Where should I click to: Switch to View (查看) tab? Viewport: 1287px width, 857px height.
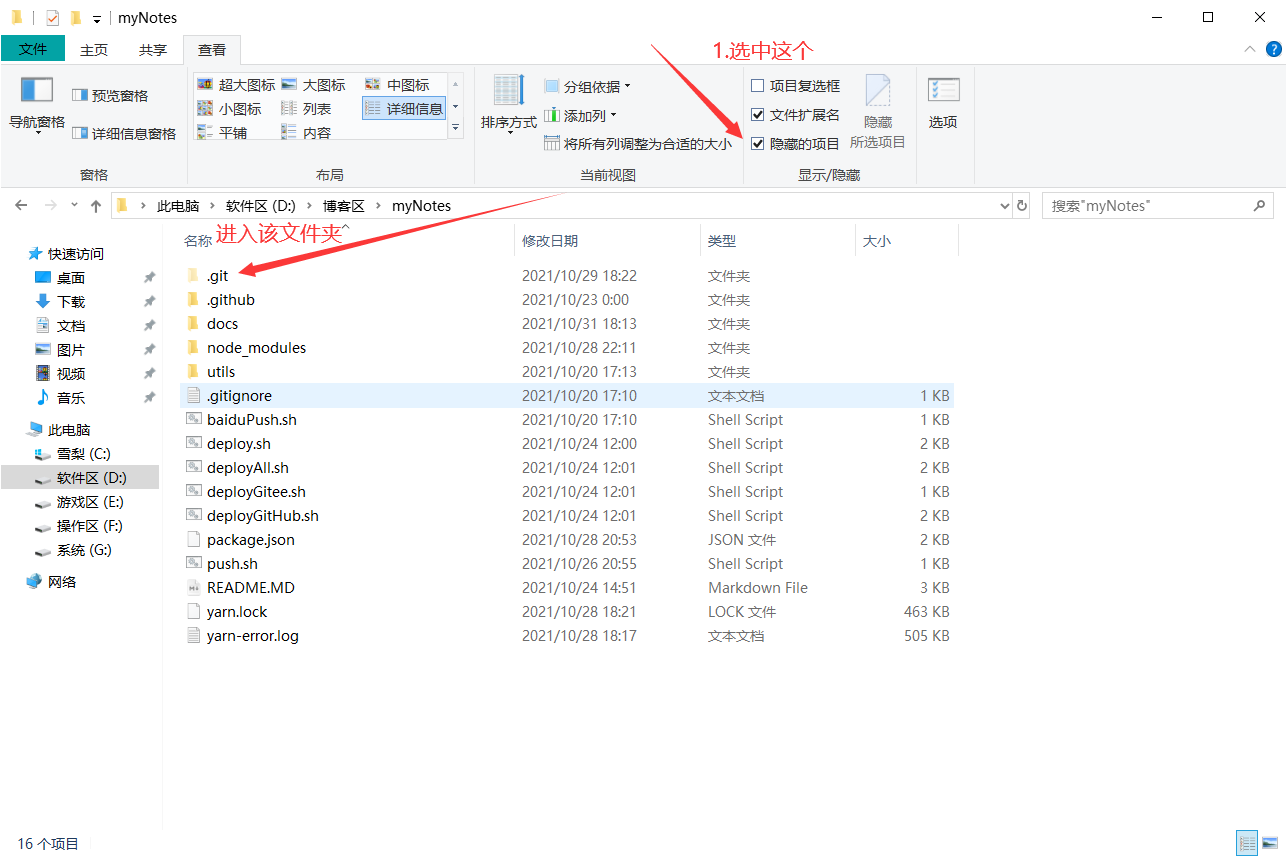pyautogui.click(x=212, y=49)
